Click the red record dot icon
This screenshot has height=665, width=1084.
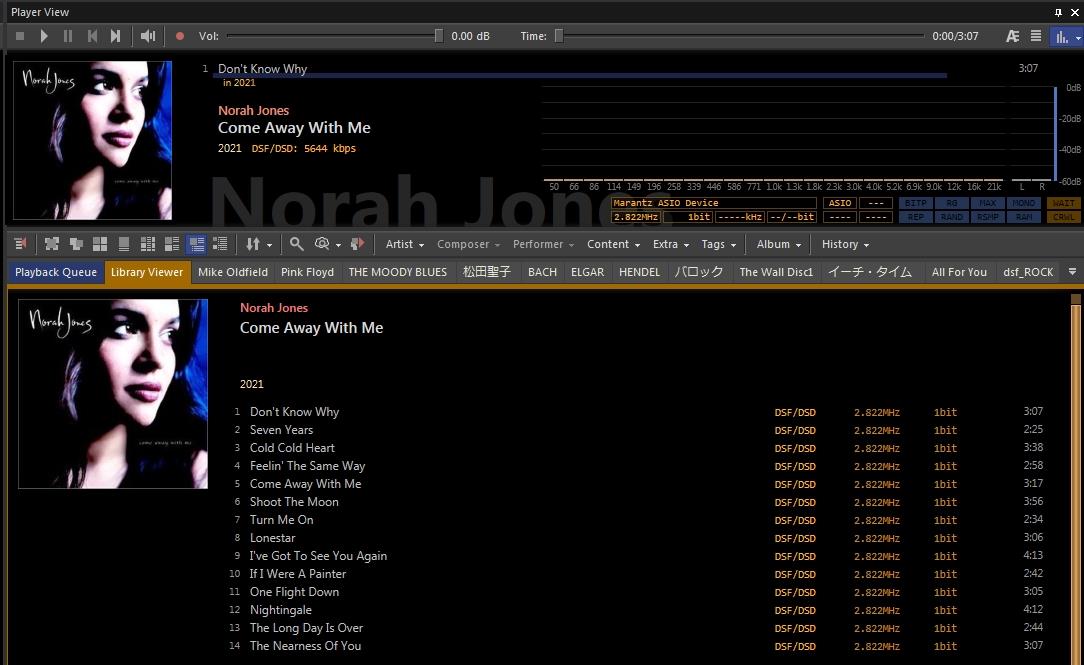tap(180, 36)
